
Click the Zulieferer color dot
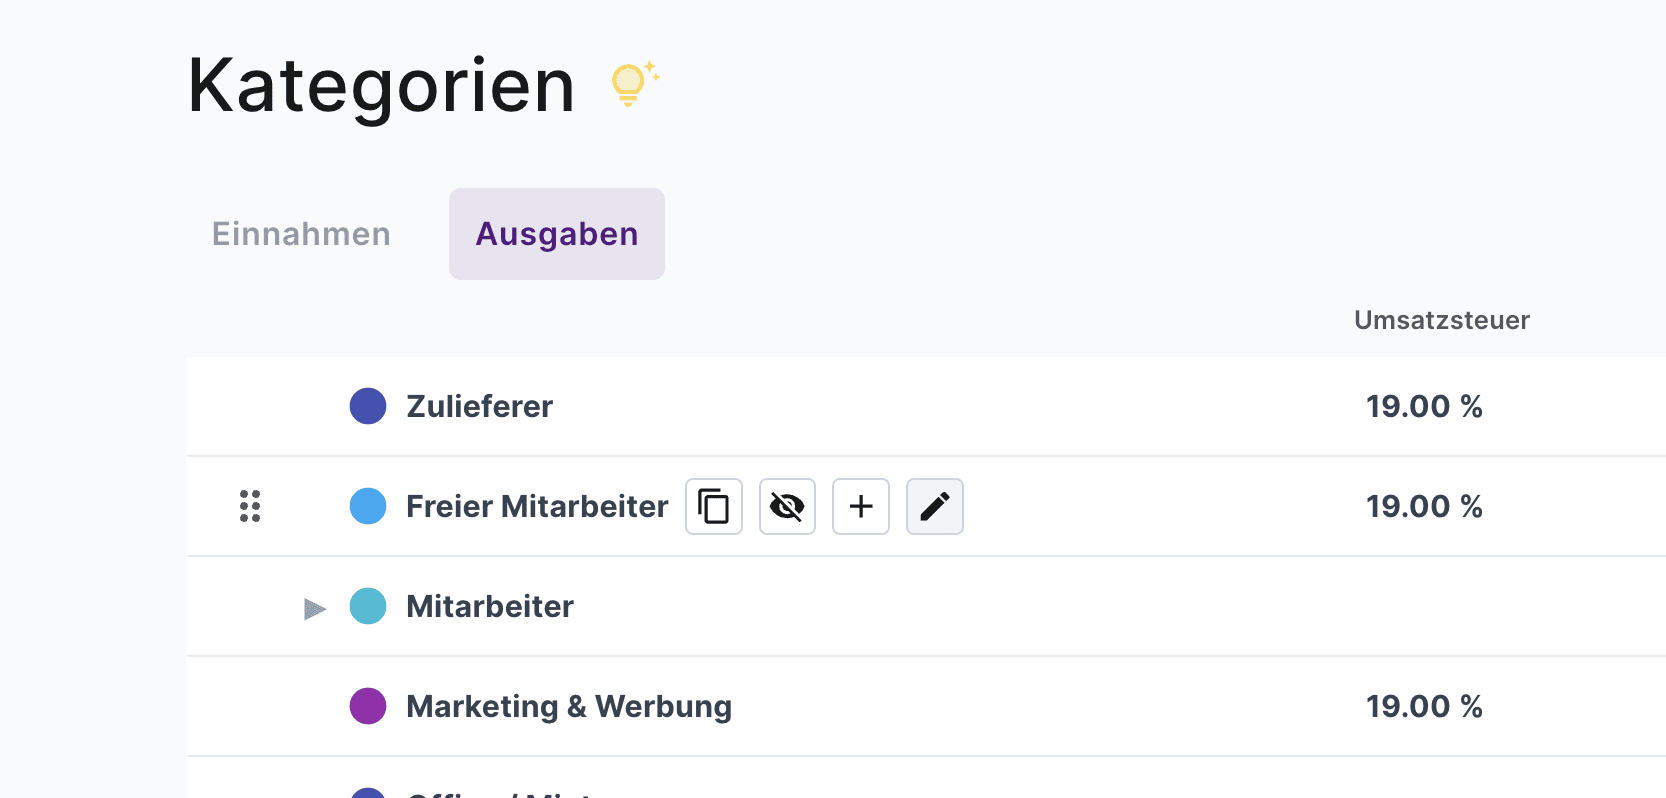(x=368, y=406)
